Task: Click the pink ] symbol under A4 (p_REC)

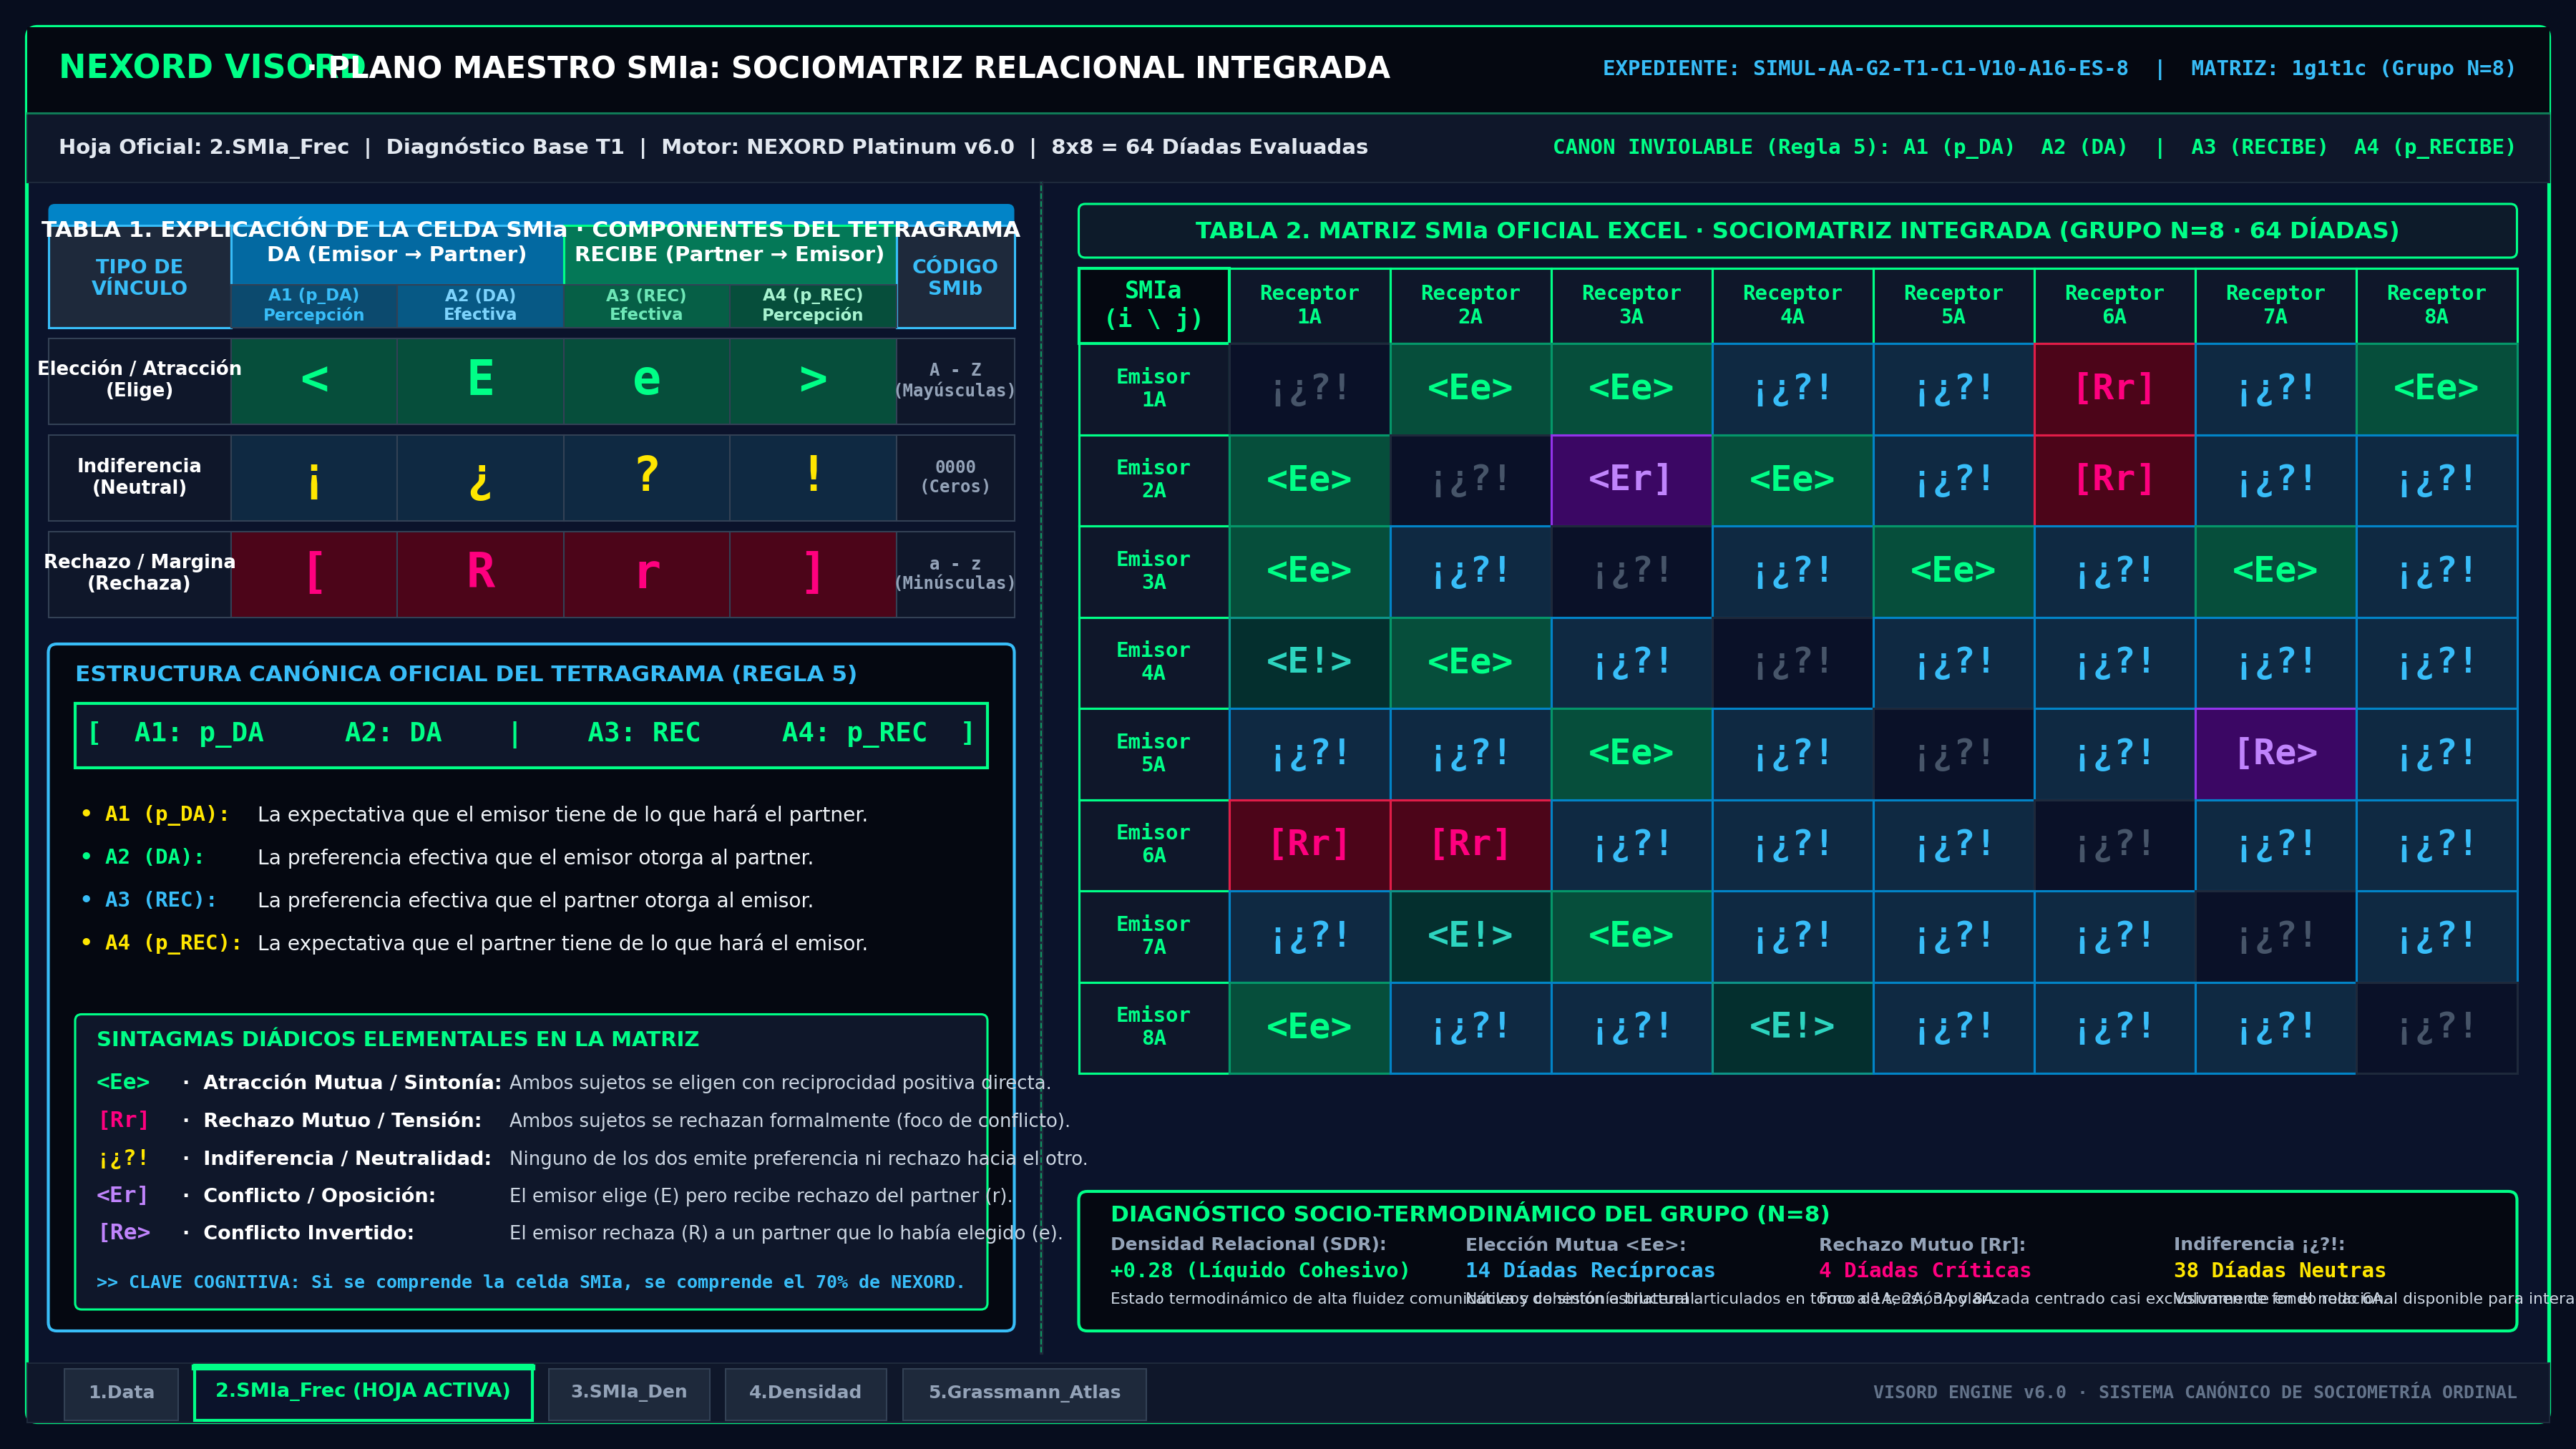Action: point(813,573)
